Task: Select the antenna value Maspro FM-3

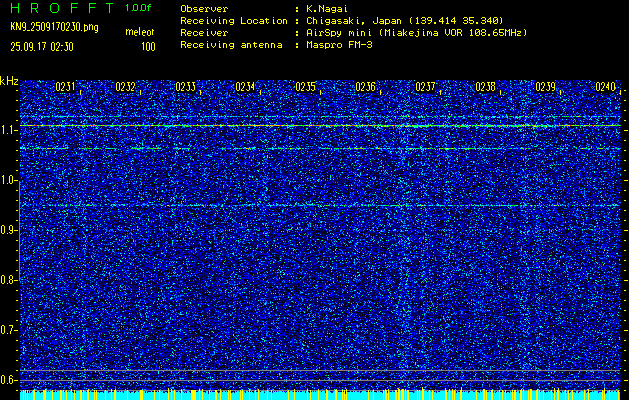Action: [x=339, y=45]
